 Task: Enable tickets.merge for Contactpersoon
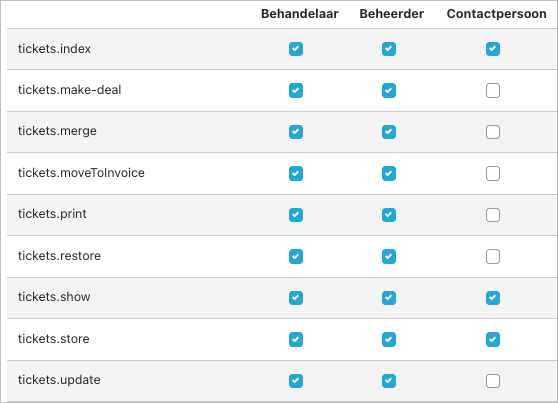[x=493, y=132]
